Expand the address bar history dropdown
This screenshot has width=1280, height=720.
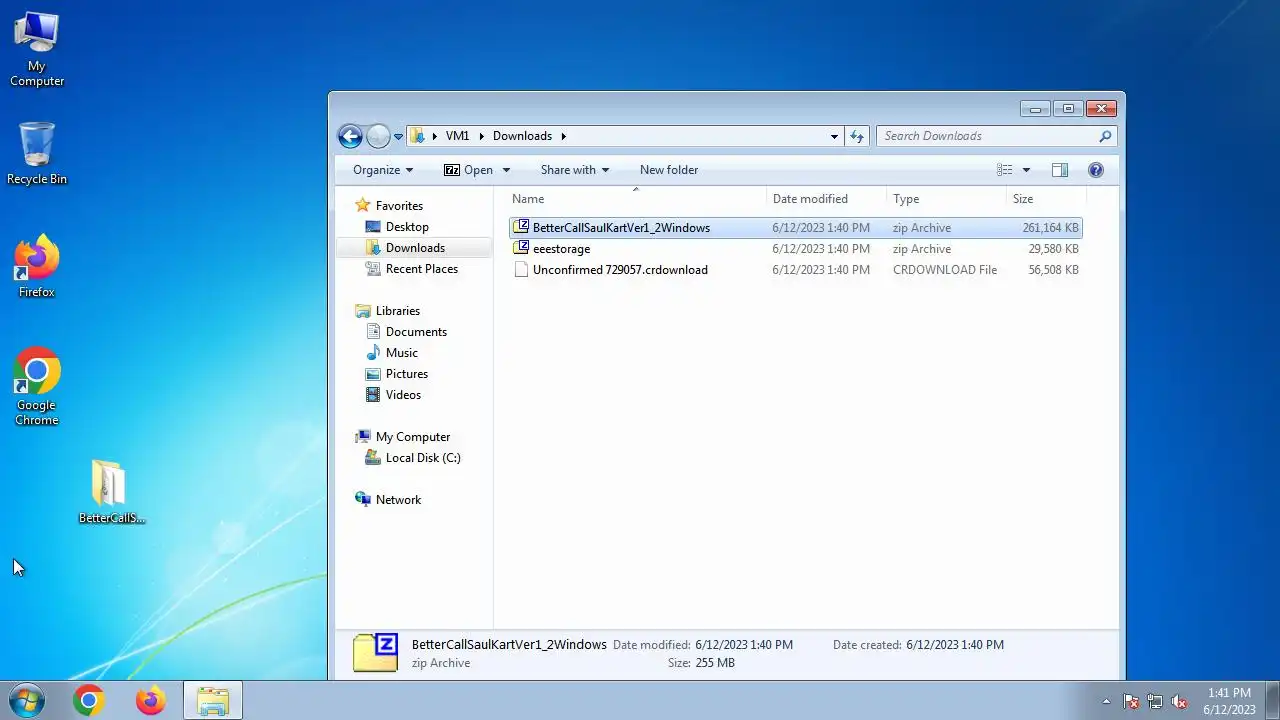click(835, 136)
